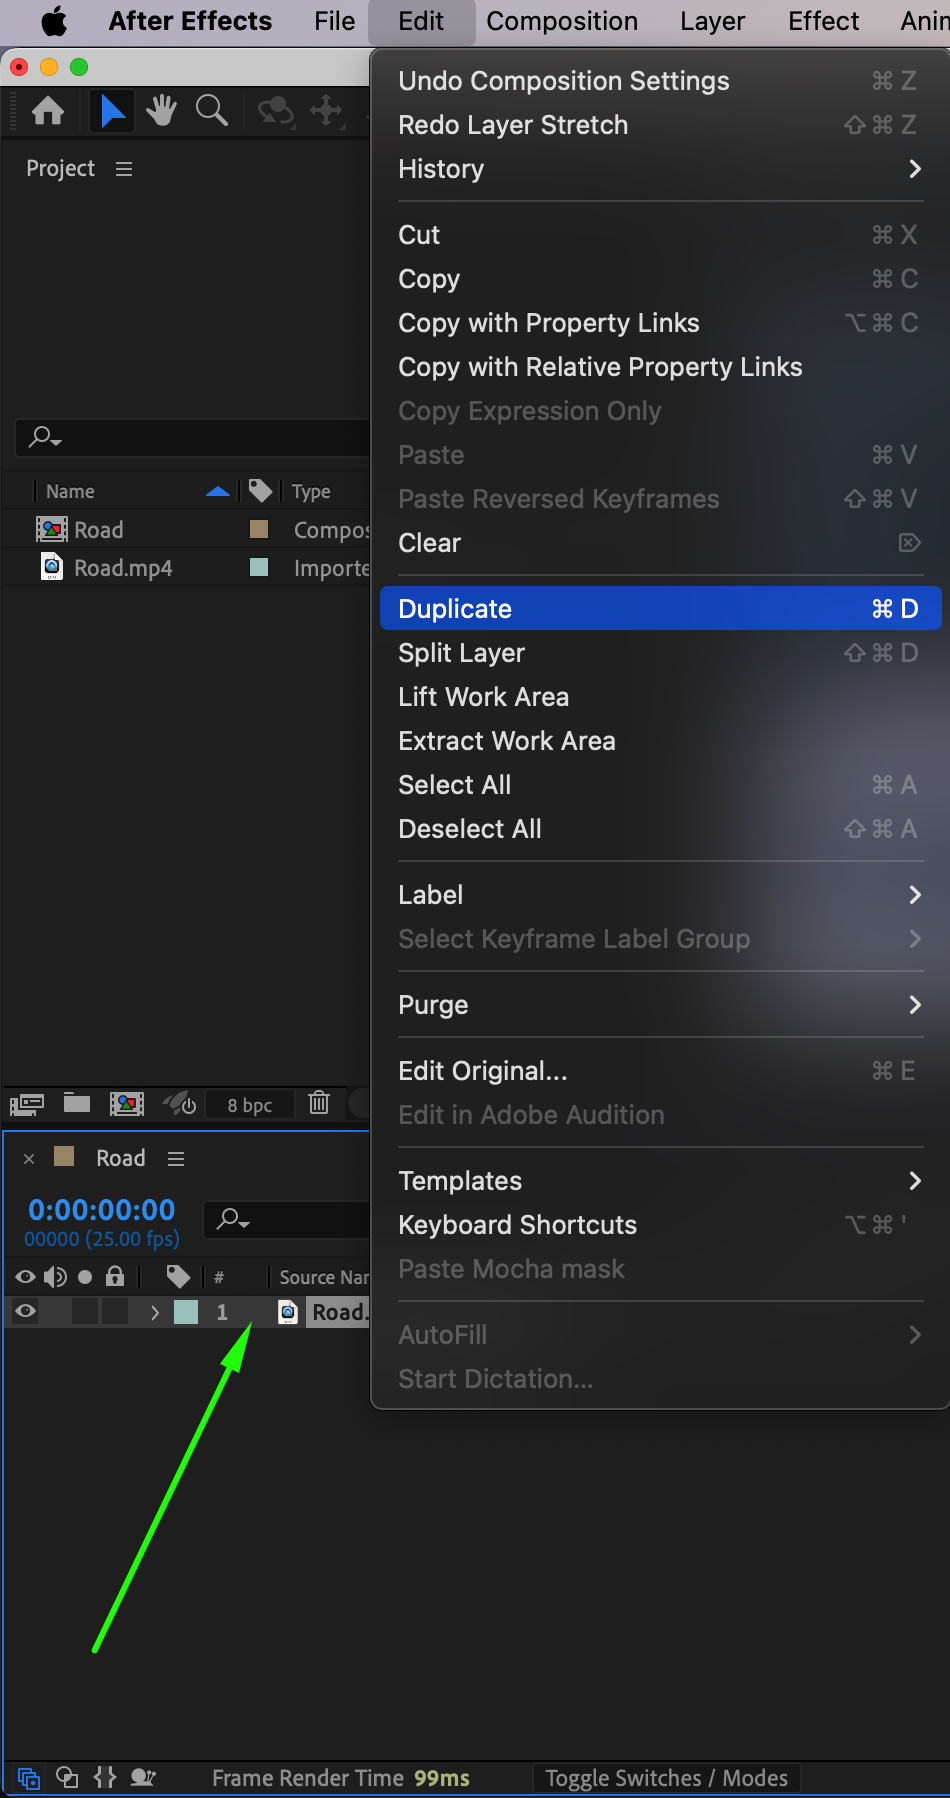The width and height of the screenshot is (950, 1798).
Task: Open the Project panel menu icon
Action: point(124,169)
